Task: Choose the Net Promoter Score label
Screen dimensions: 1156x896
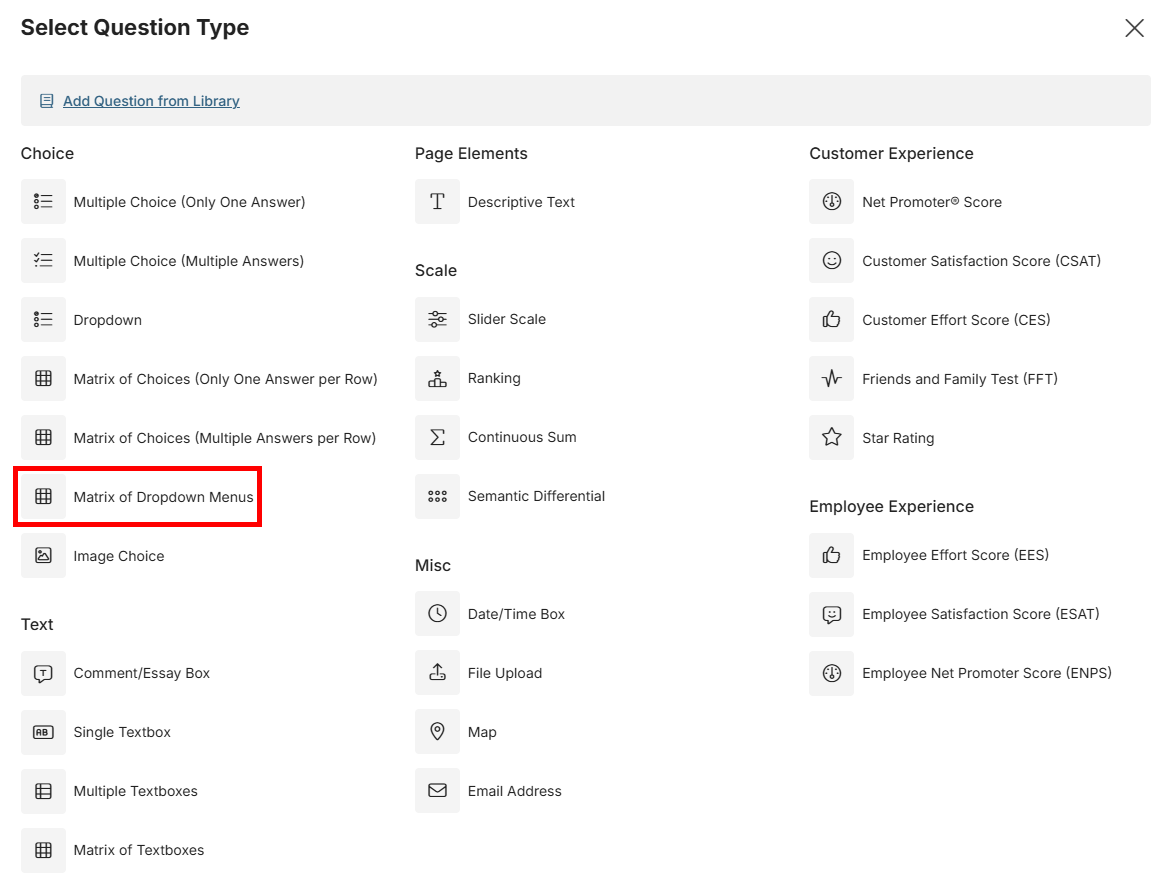Action: click(932, 202)
